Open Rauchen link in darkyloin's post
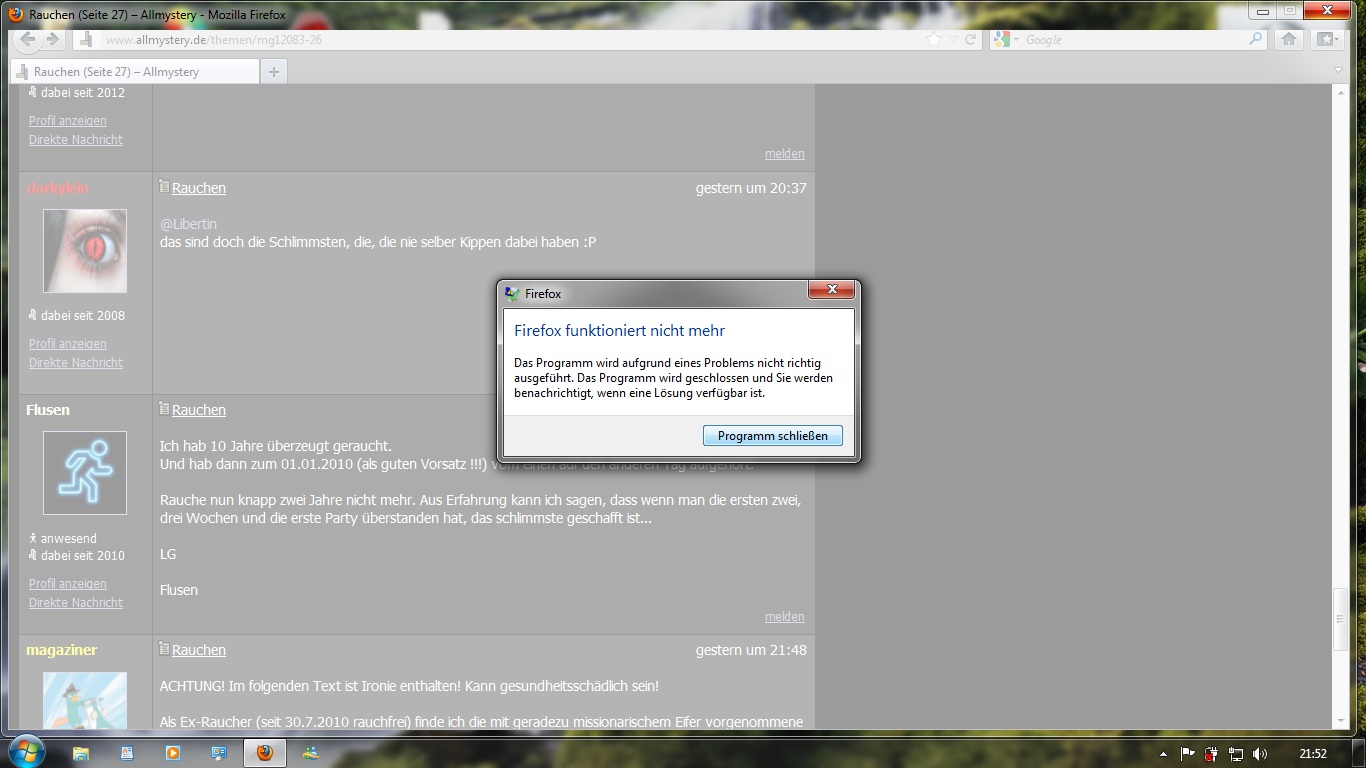 pyautogui.click(x=199, y=188)
